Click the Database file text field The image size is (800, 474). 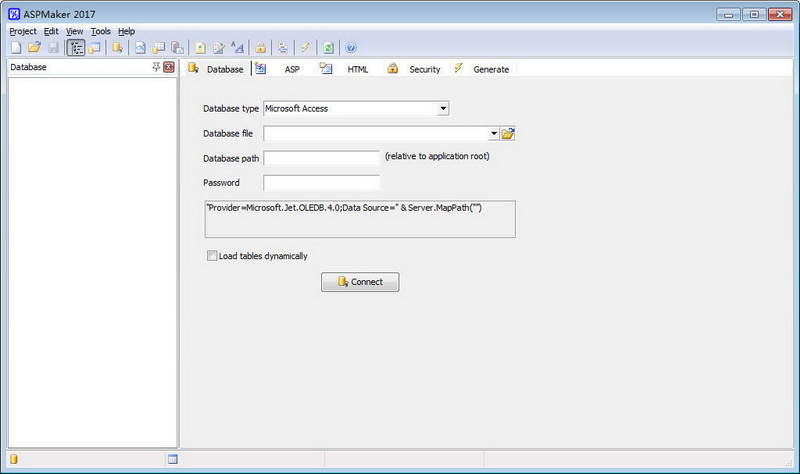pos(376,134)
